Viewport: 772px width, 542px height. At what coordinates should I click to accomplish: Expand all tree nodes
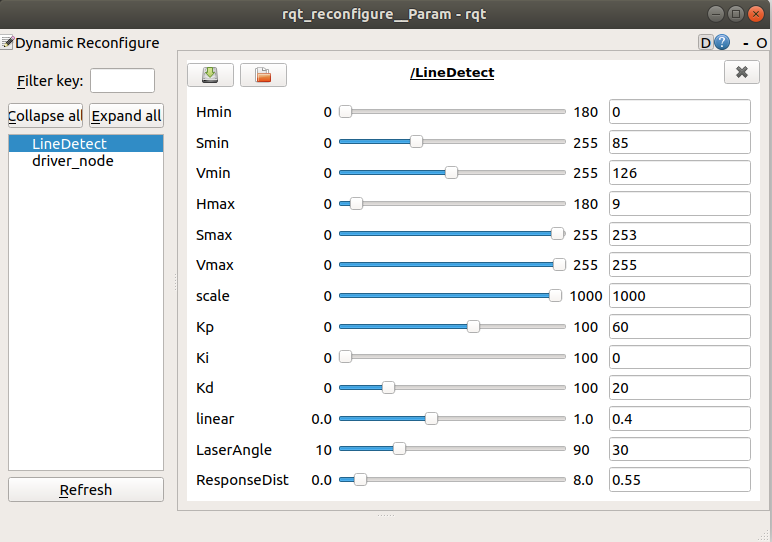[126, 116]
